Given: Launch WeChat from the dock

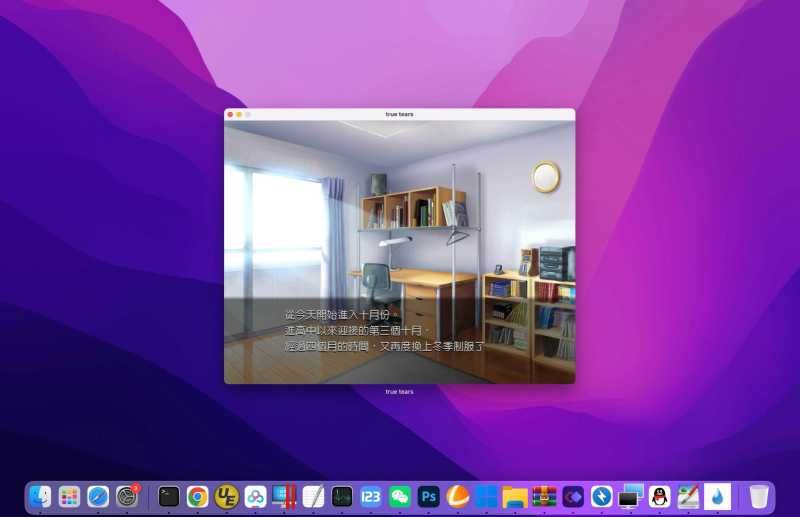Looking at the screenshot, I should click(399, 497).
